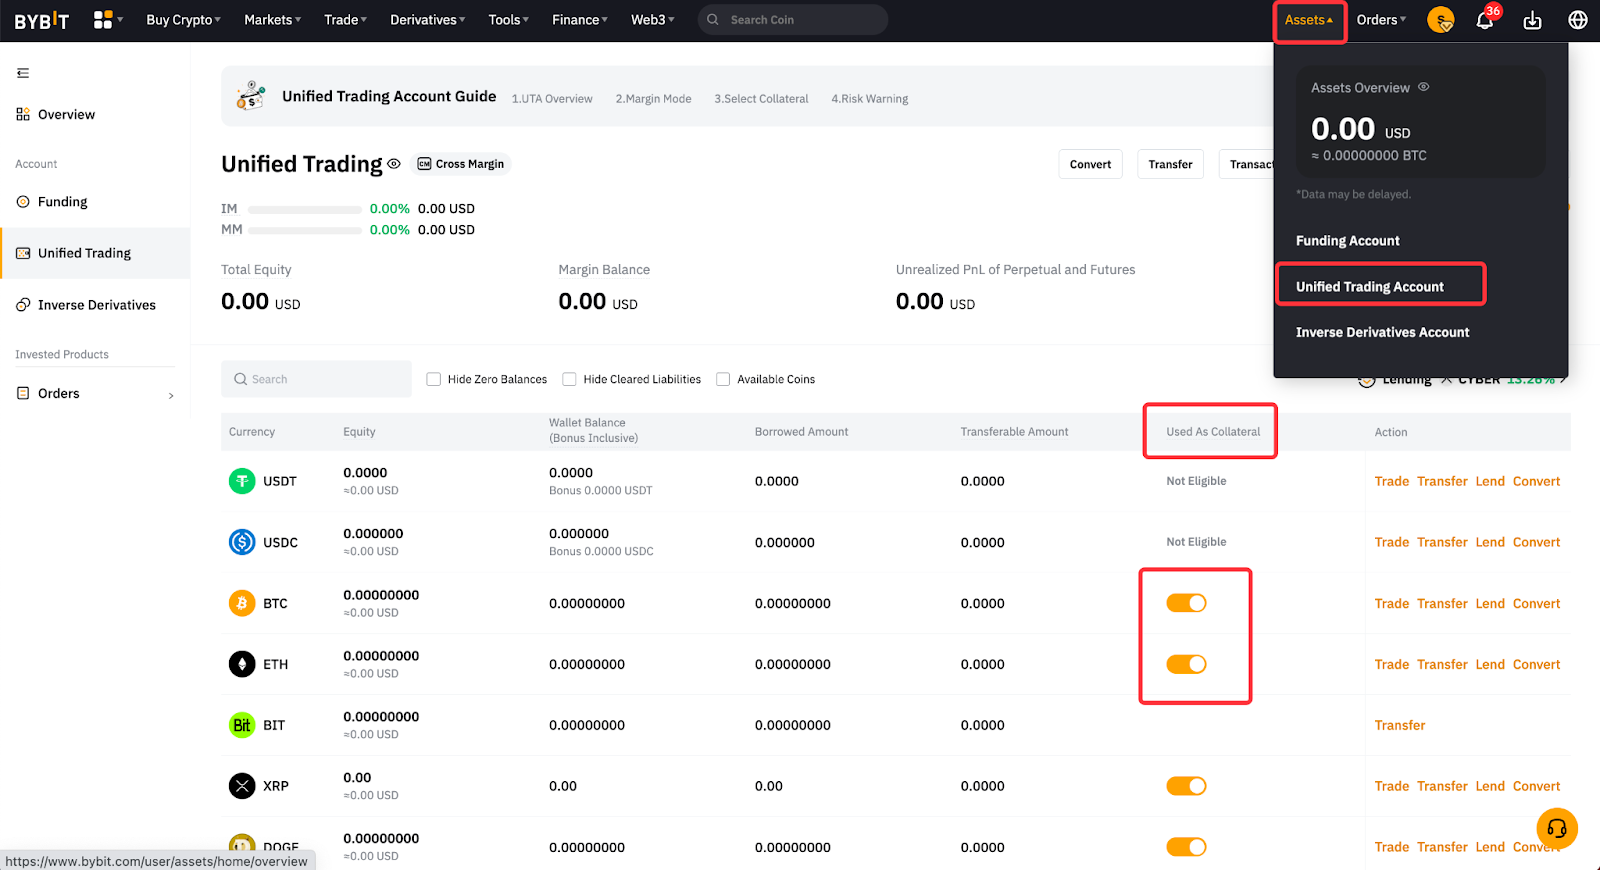The width and height of the screenshot is (1600, 870).
Task: Enable the Available Coins checkbox
Action: pyautogui.click(x=723, y=379)
